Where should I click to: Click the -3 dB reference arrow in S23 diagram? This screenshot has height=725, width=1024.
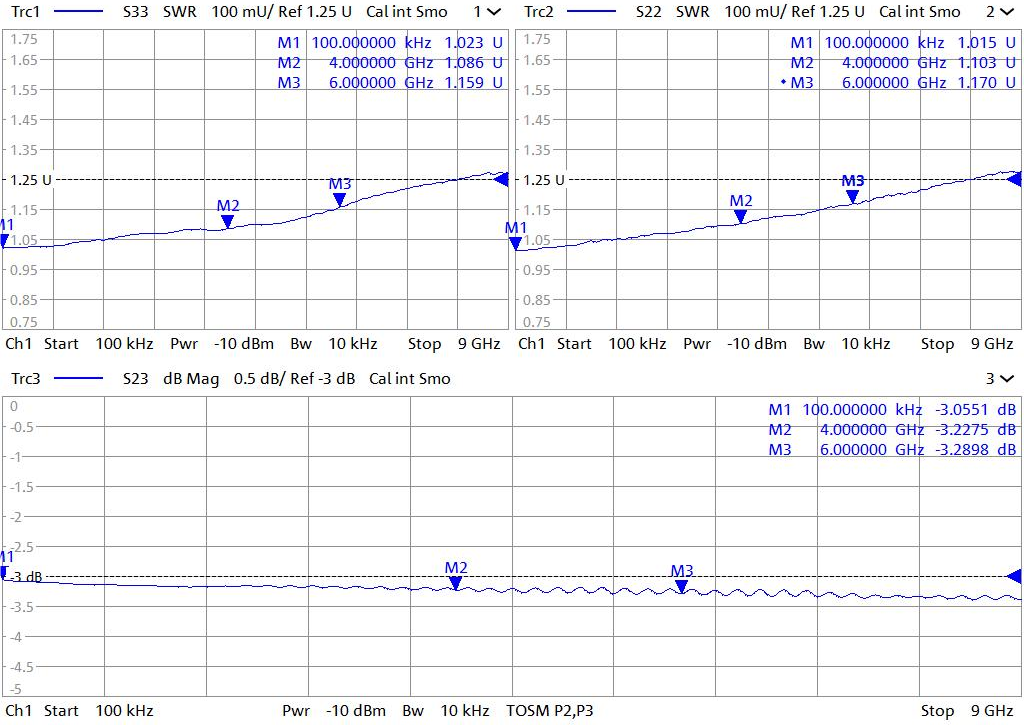coord(1014,576)
